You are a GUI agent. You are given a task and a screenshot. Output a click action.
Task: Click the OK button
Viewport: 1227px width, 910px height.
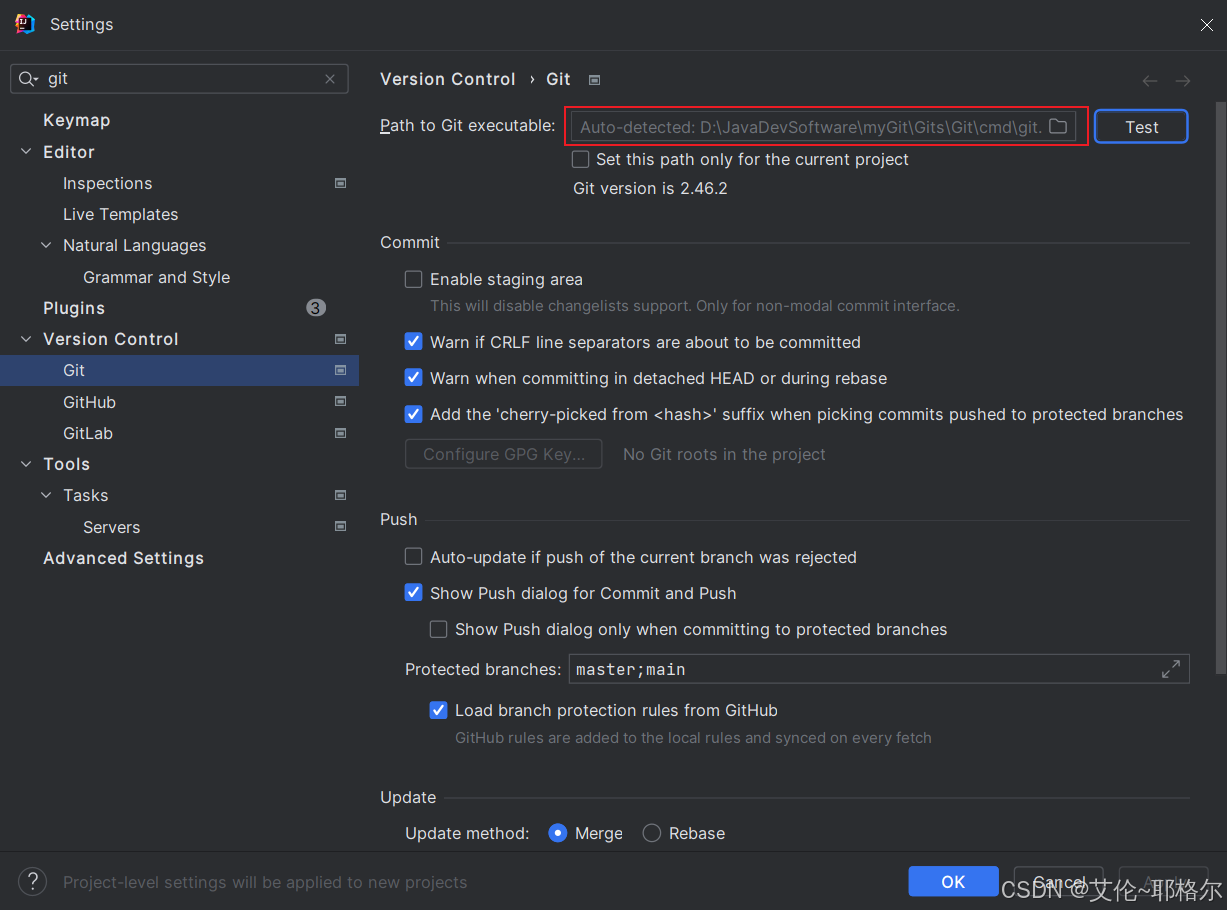[x=953, y=881]
